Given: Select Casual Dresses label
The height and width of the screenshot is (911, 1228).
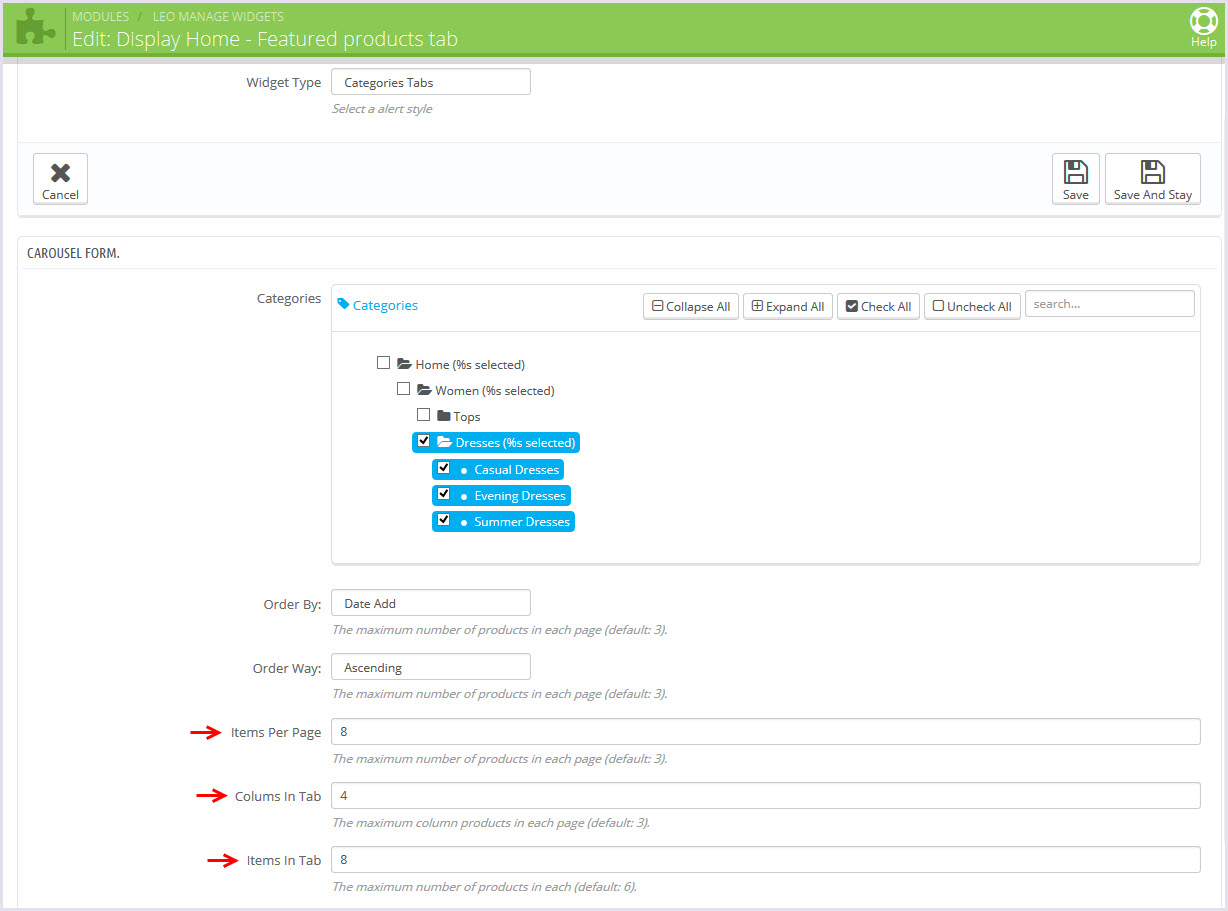Looking at the screenshot, I should pos(517,470).
